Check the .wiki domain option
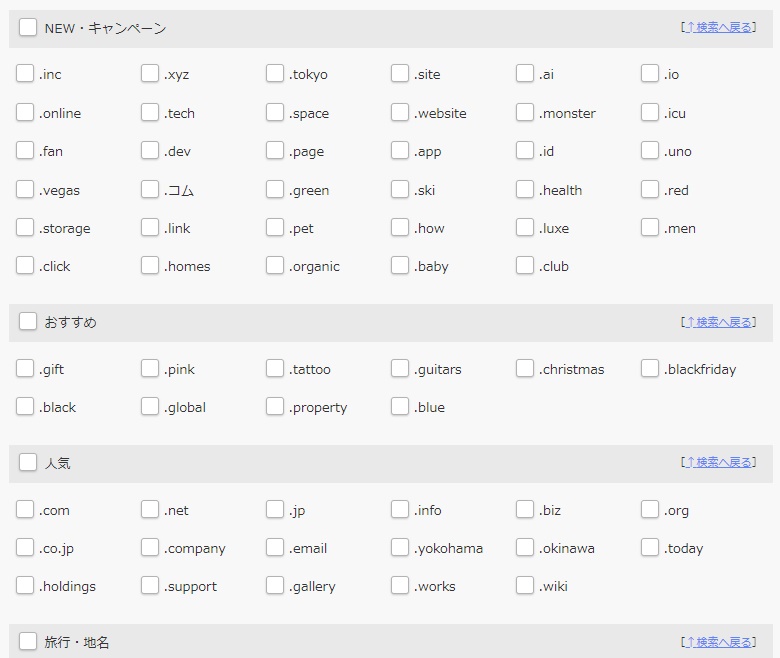The image size is (780, 658). (x=525, y=585)
